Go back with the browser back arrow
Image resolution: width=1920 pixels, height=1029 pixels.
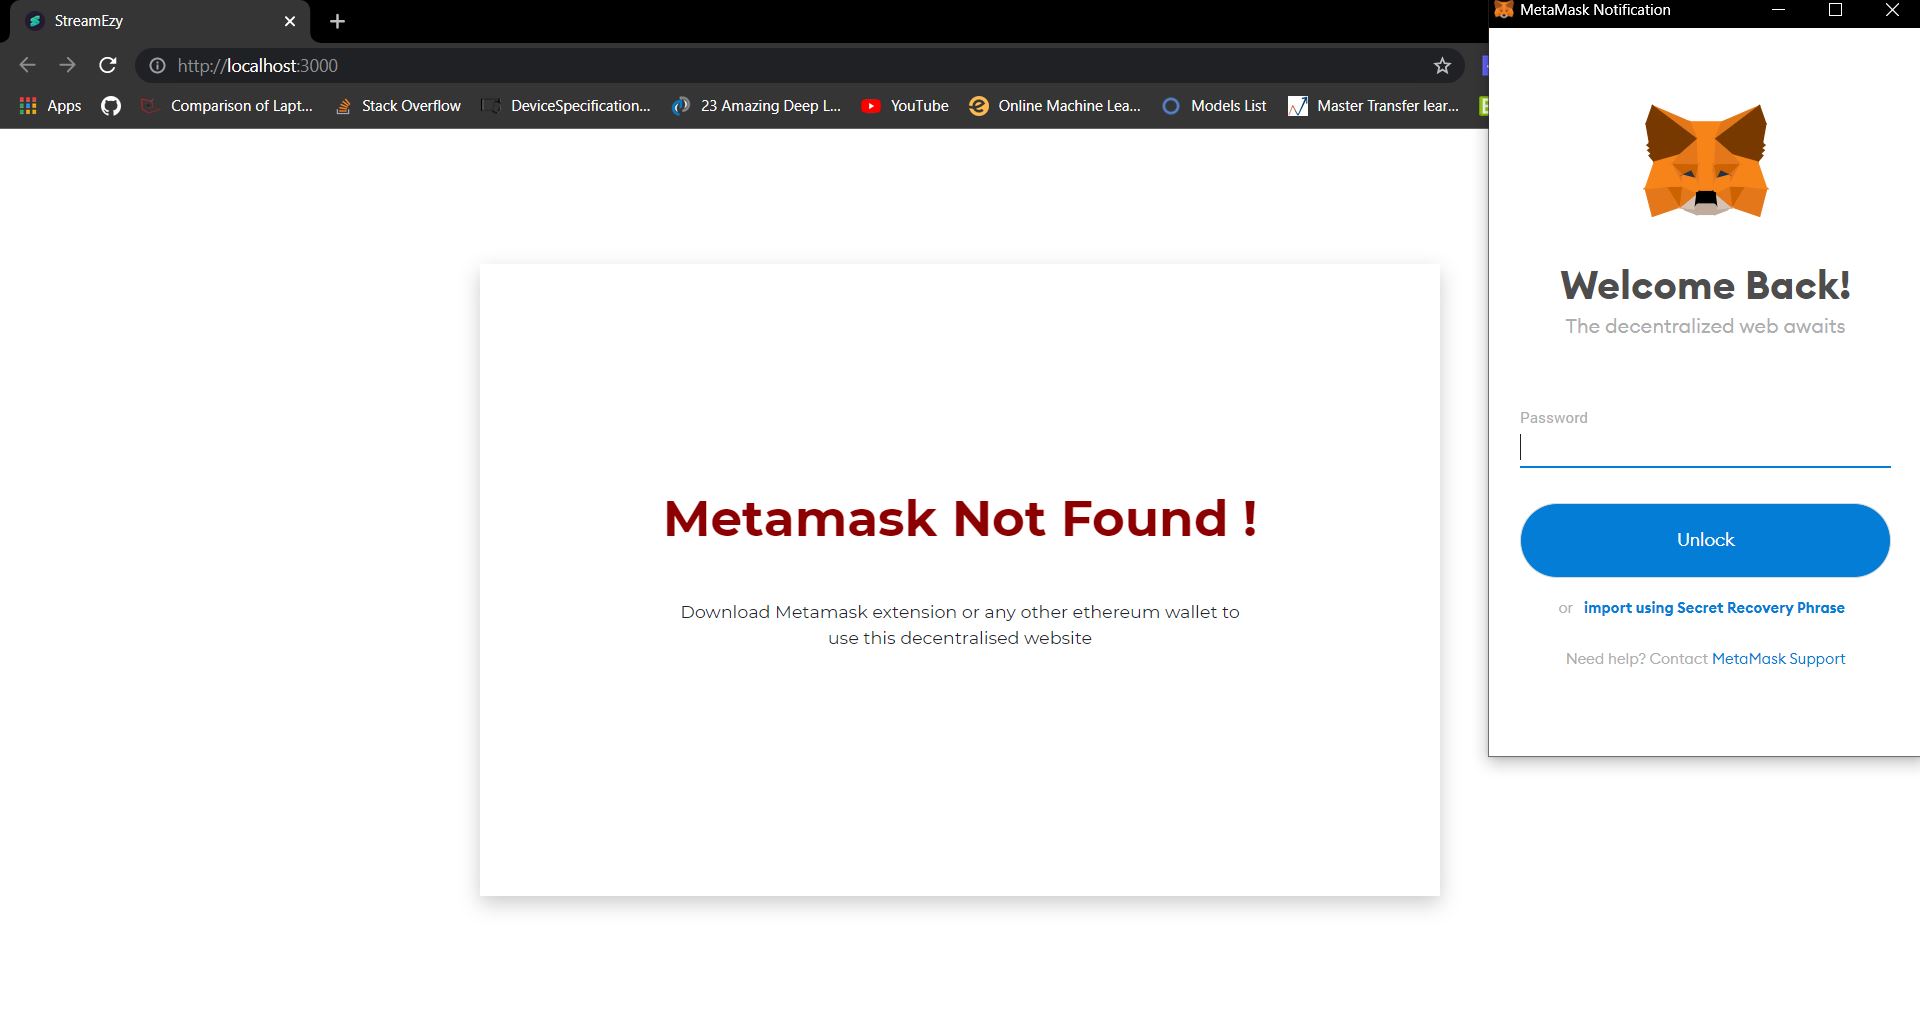(x=28, y=65)
